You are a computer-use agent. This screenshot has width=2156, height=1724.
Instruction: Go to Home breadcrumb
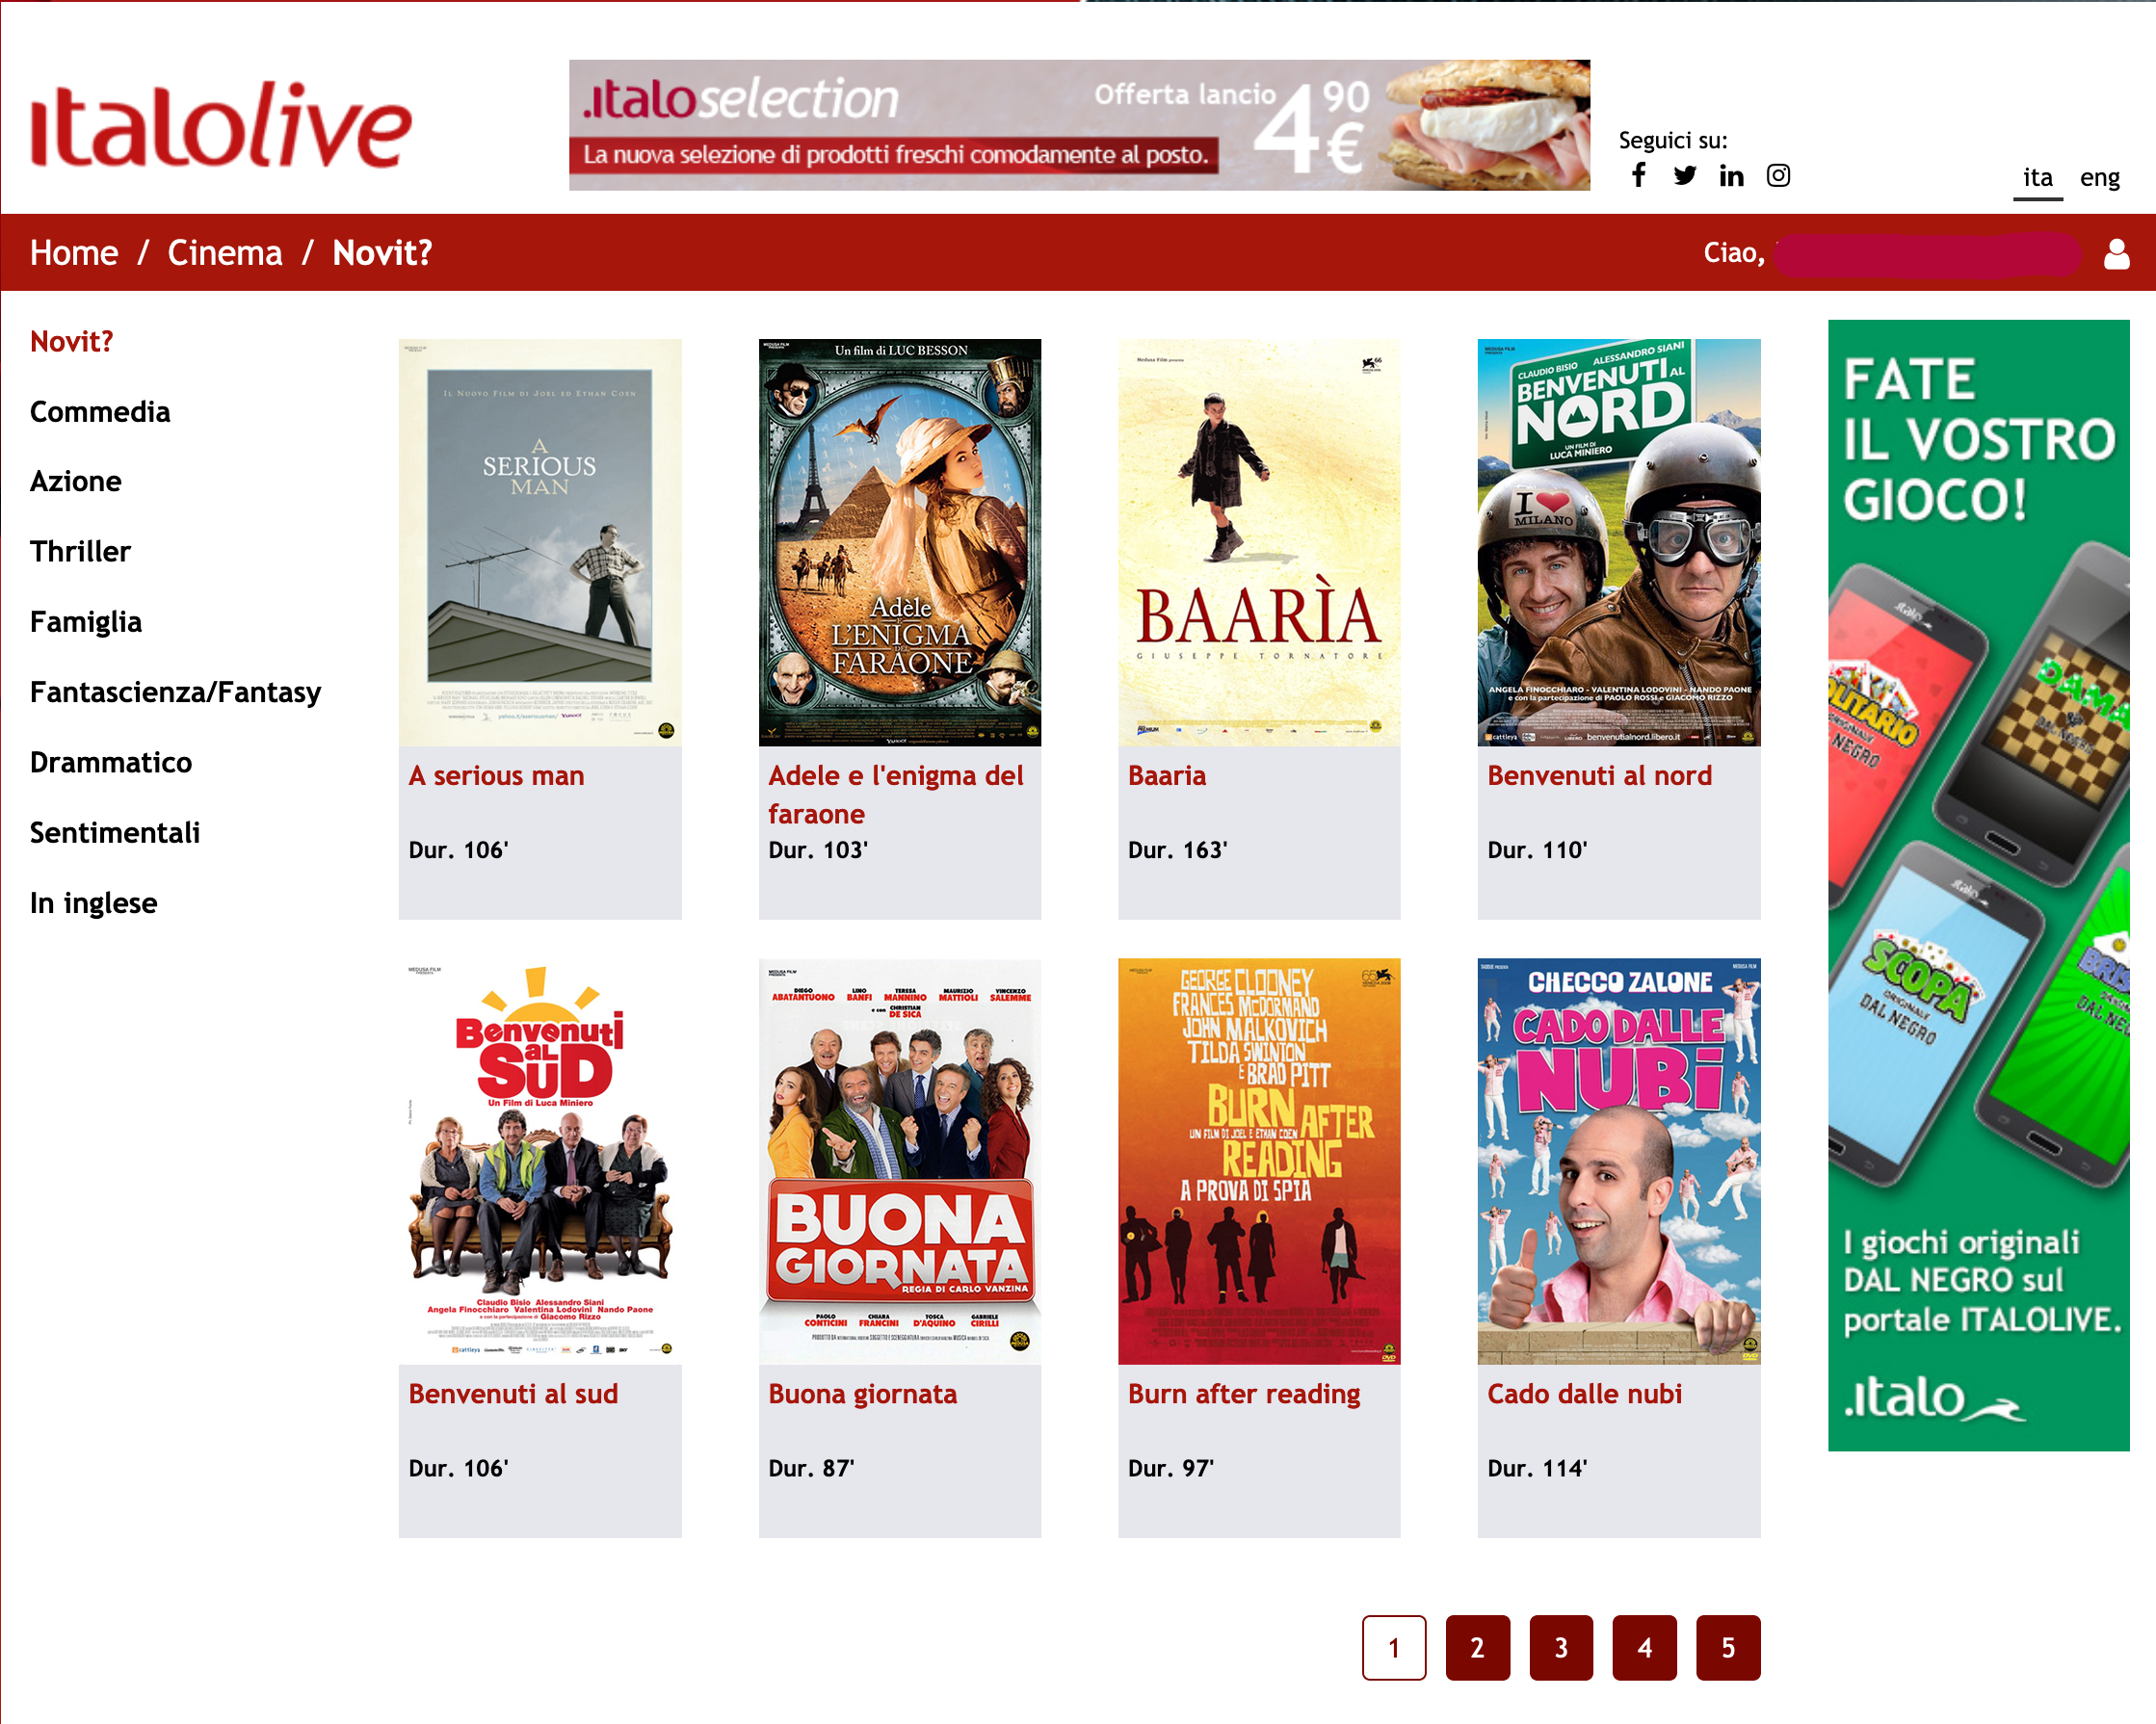coord(74,253)
